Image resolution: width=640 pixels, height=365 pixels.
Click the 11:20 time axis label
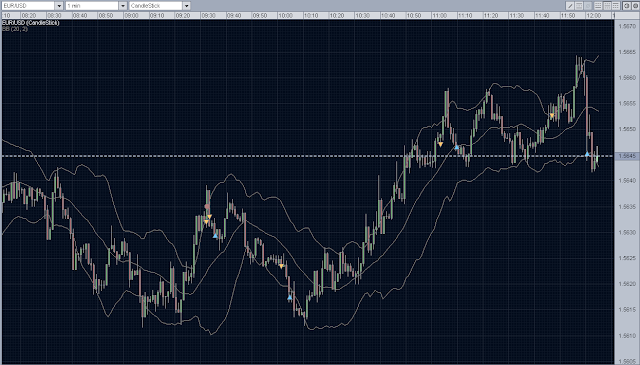[491, 16]
